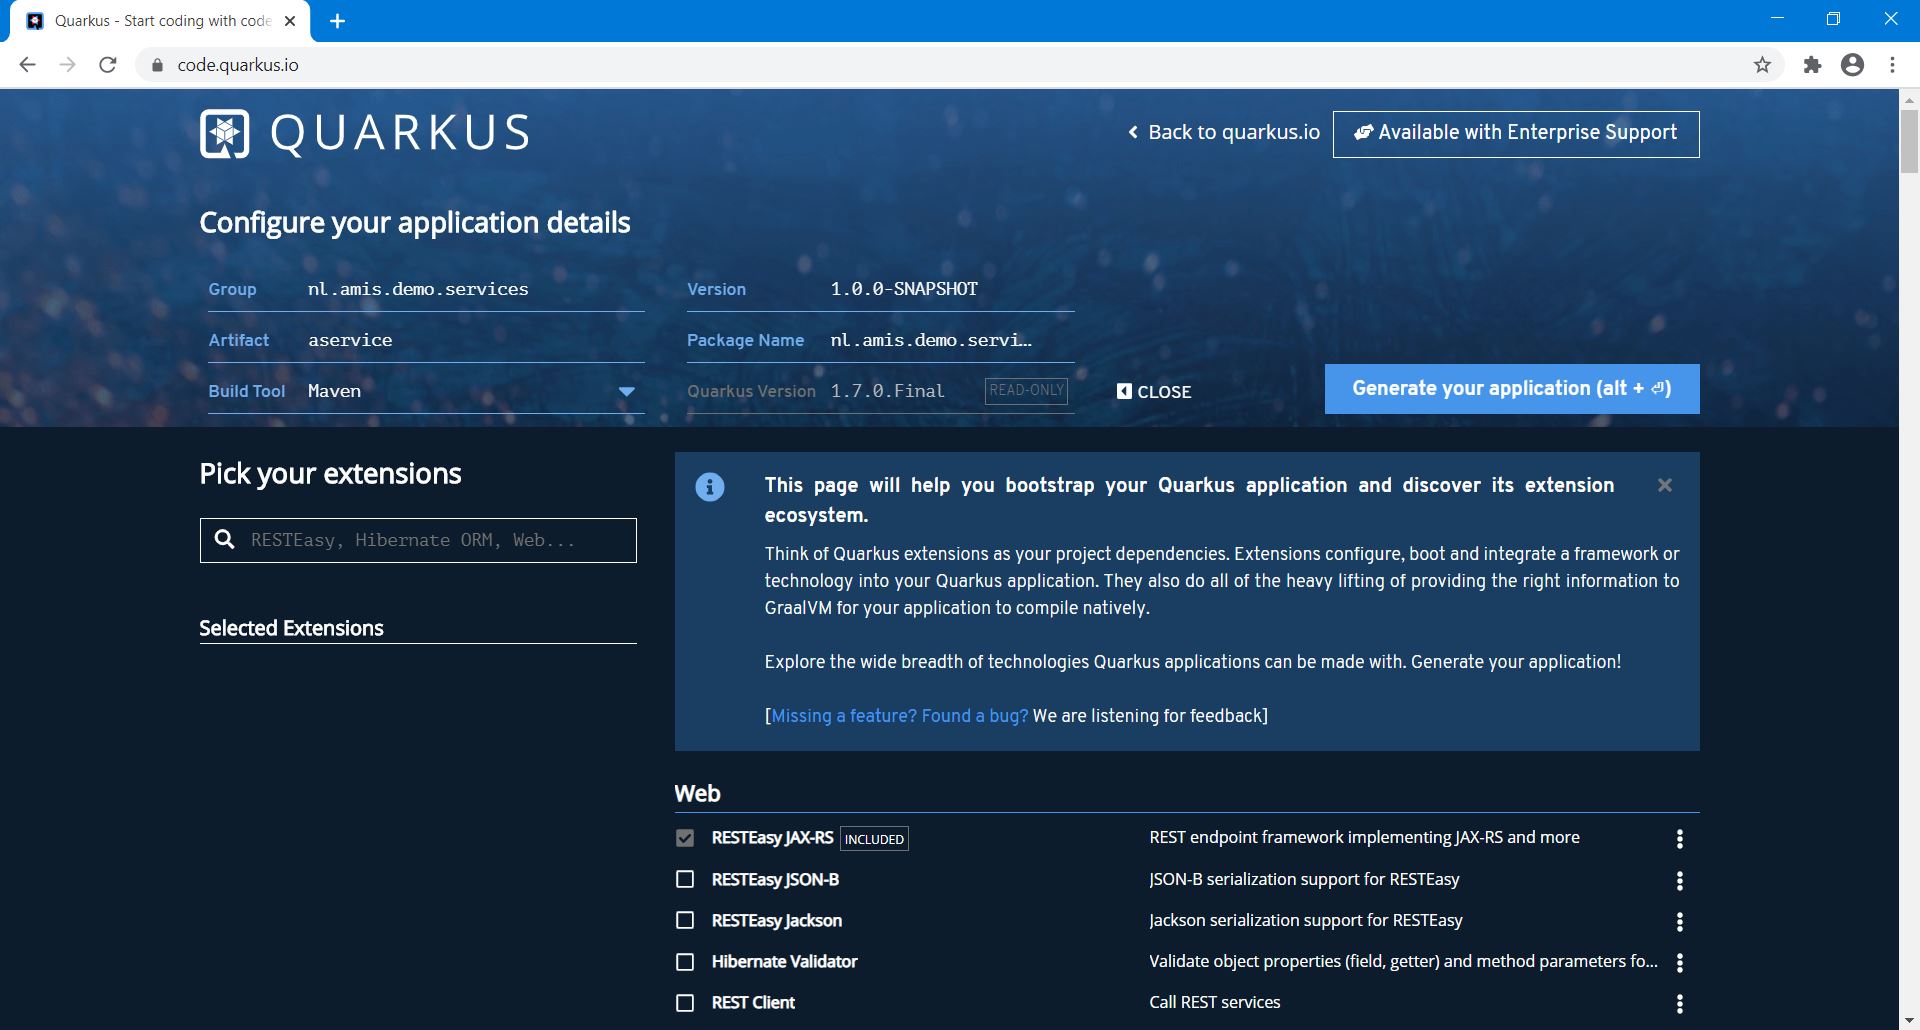Open more options for RESTEasy JAX-RS
The height and width of the screenshot is (1030, 1920).
click(x=1679, y=839)
